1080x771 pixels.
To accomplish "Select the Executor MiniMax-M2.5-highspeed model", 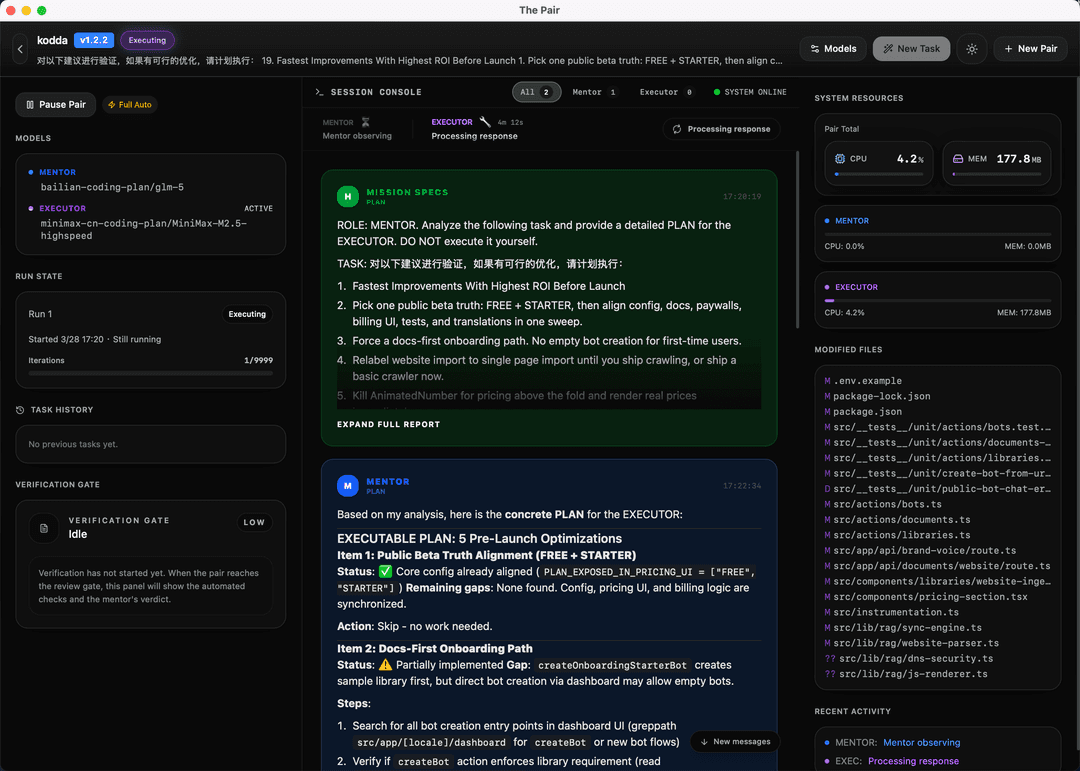I will click(143, 229).
